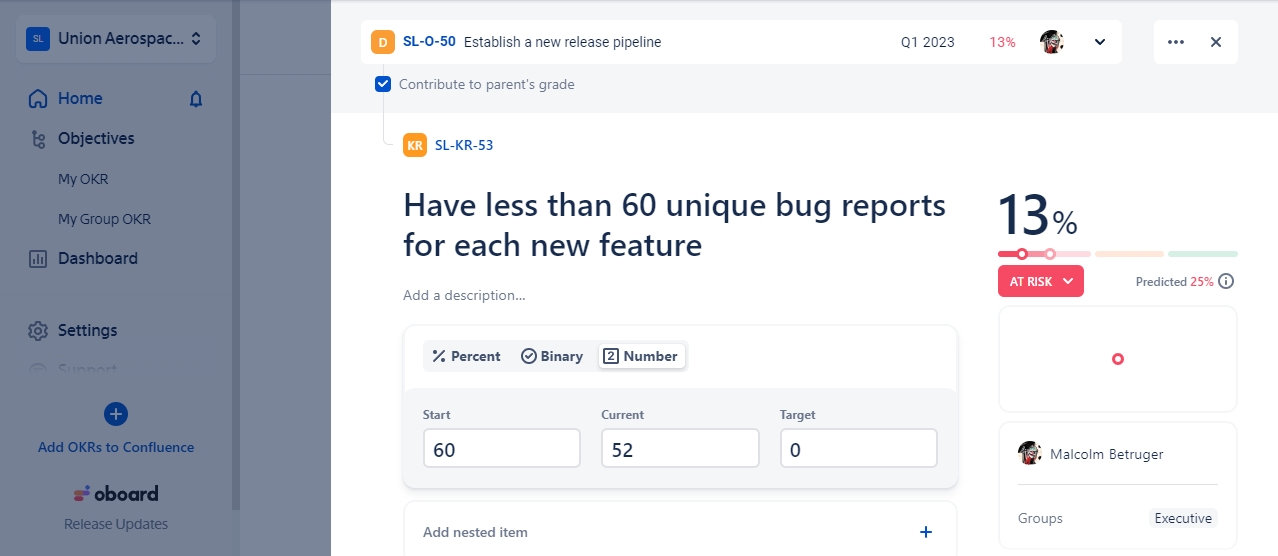The width and height of the screenshot is (1278, 556).
Task: Click the orange D objective badge
Action: (x=383, y=42)
